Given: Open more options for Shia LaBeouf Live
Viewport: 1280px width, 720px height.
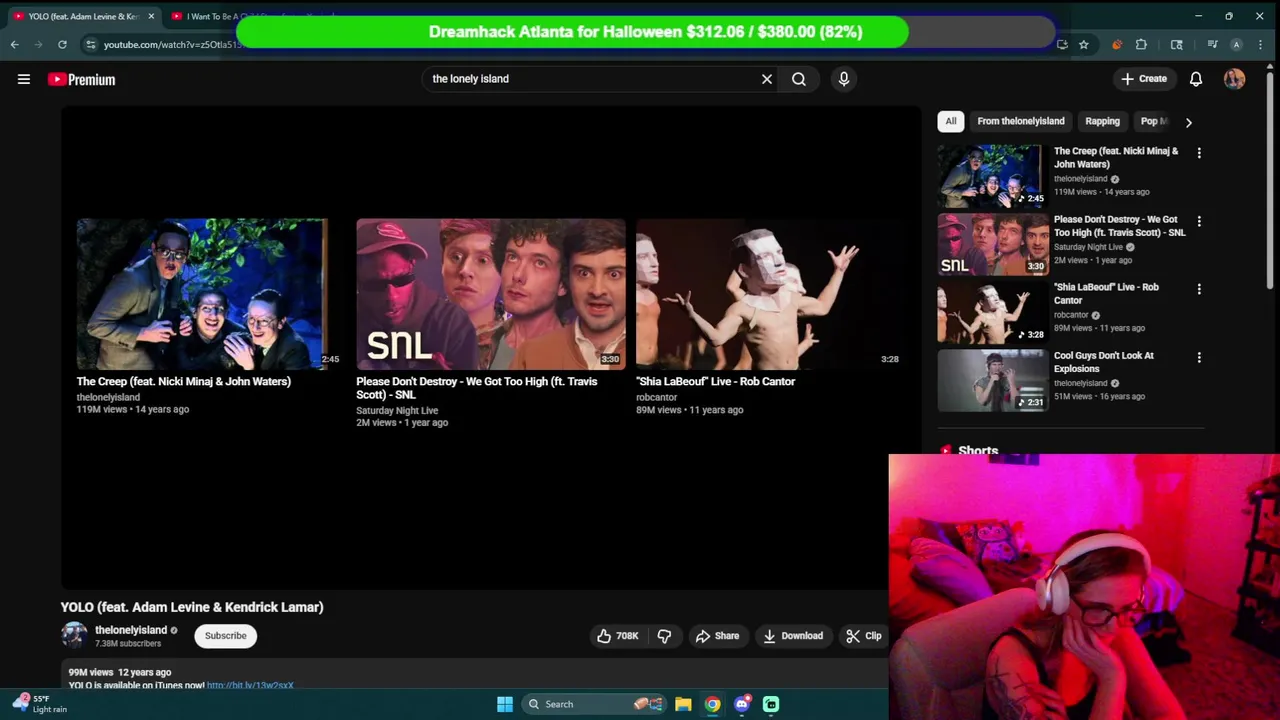Looking at the screenshot, I should click(1199, 289).
